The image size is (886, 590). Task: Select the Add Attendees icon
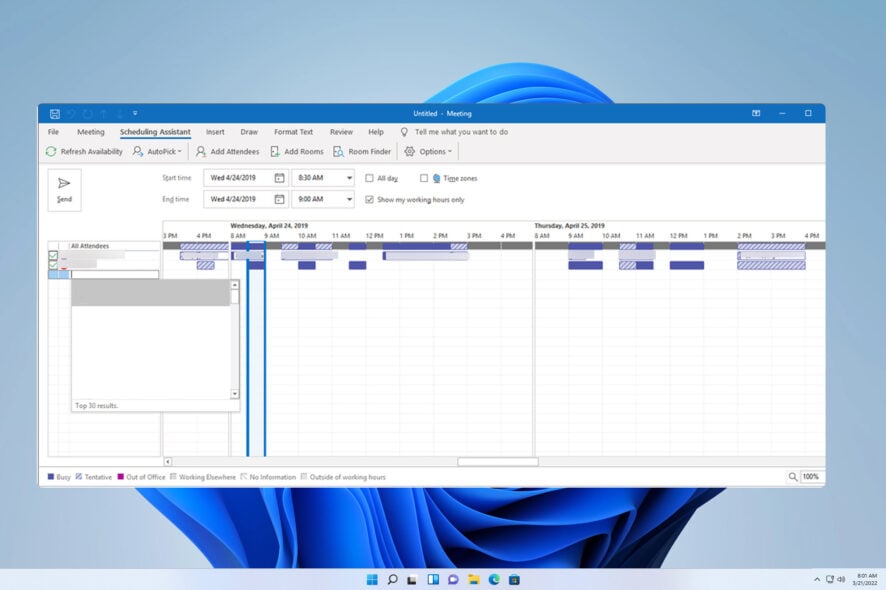coord(202,151)
